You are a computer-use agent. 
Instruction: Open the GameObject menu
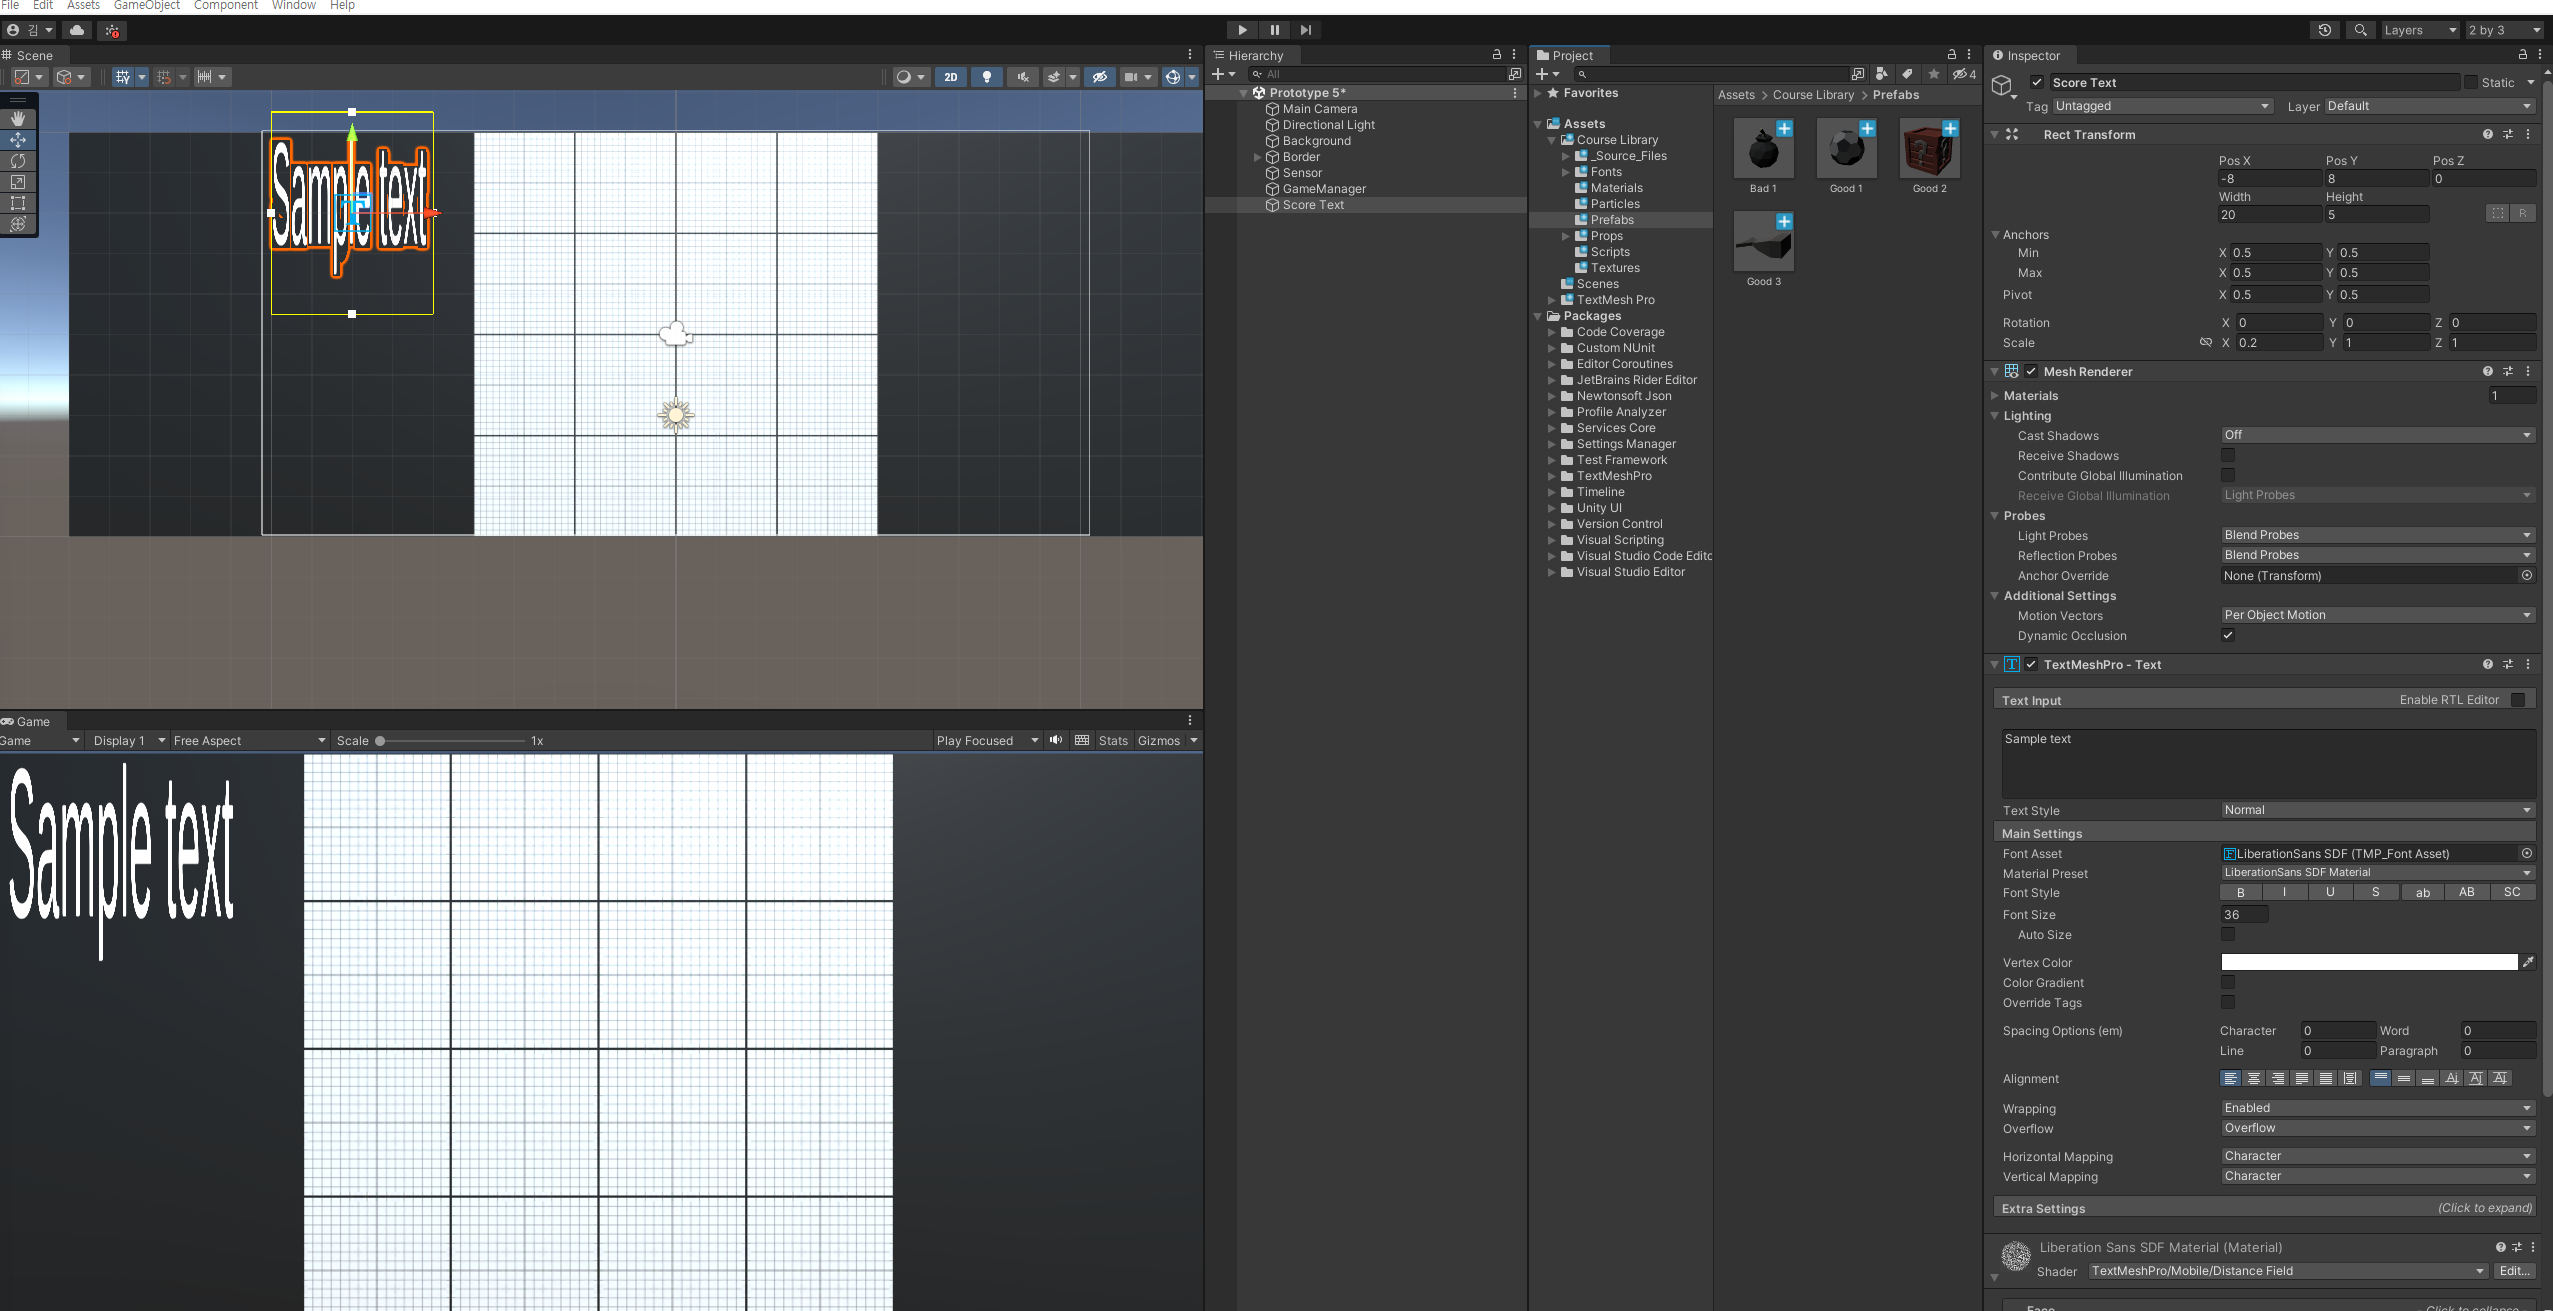click(146, 5)
